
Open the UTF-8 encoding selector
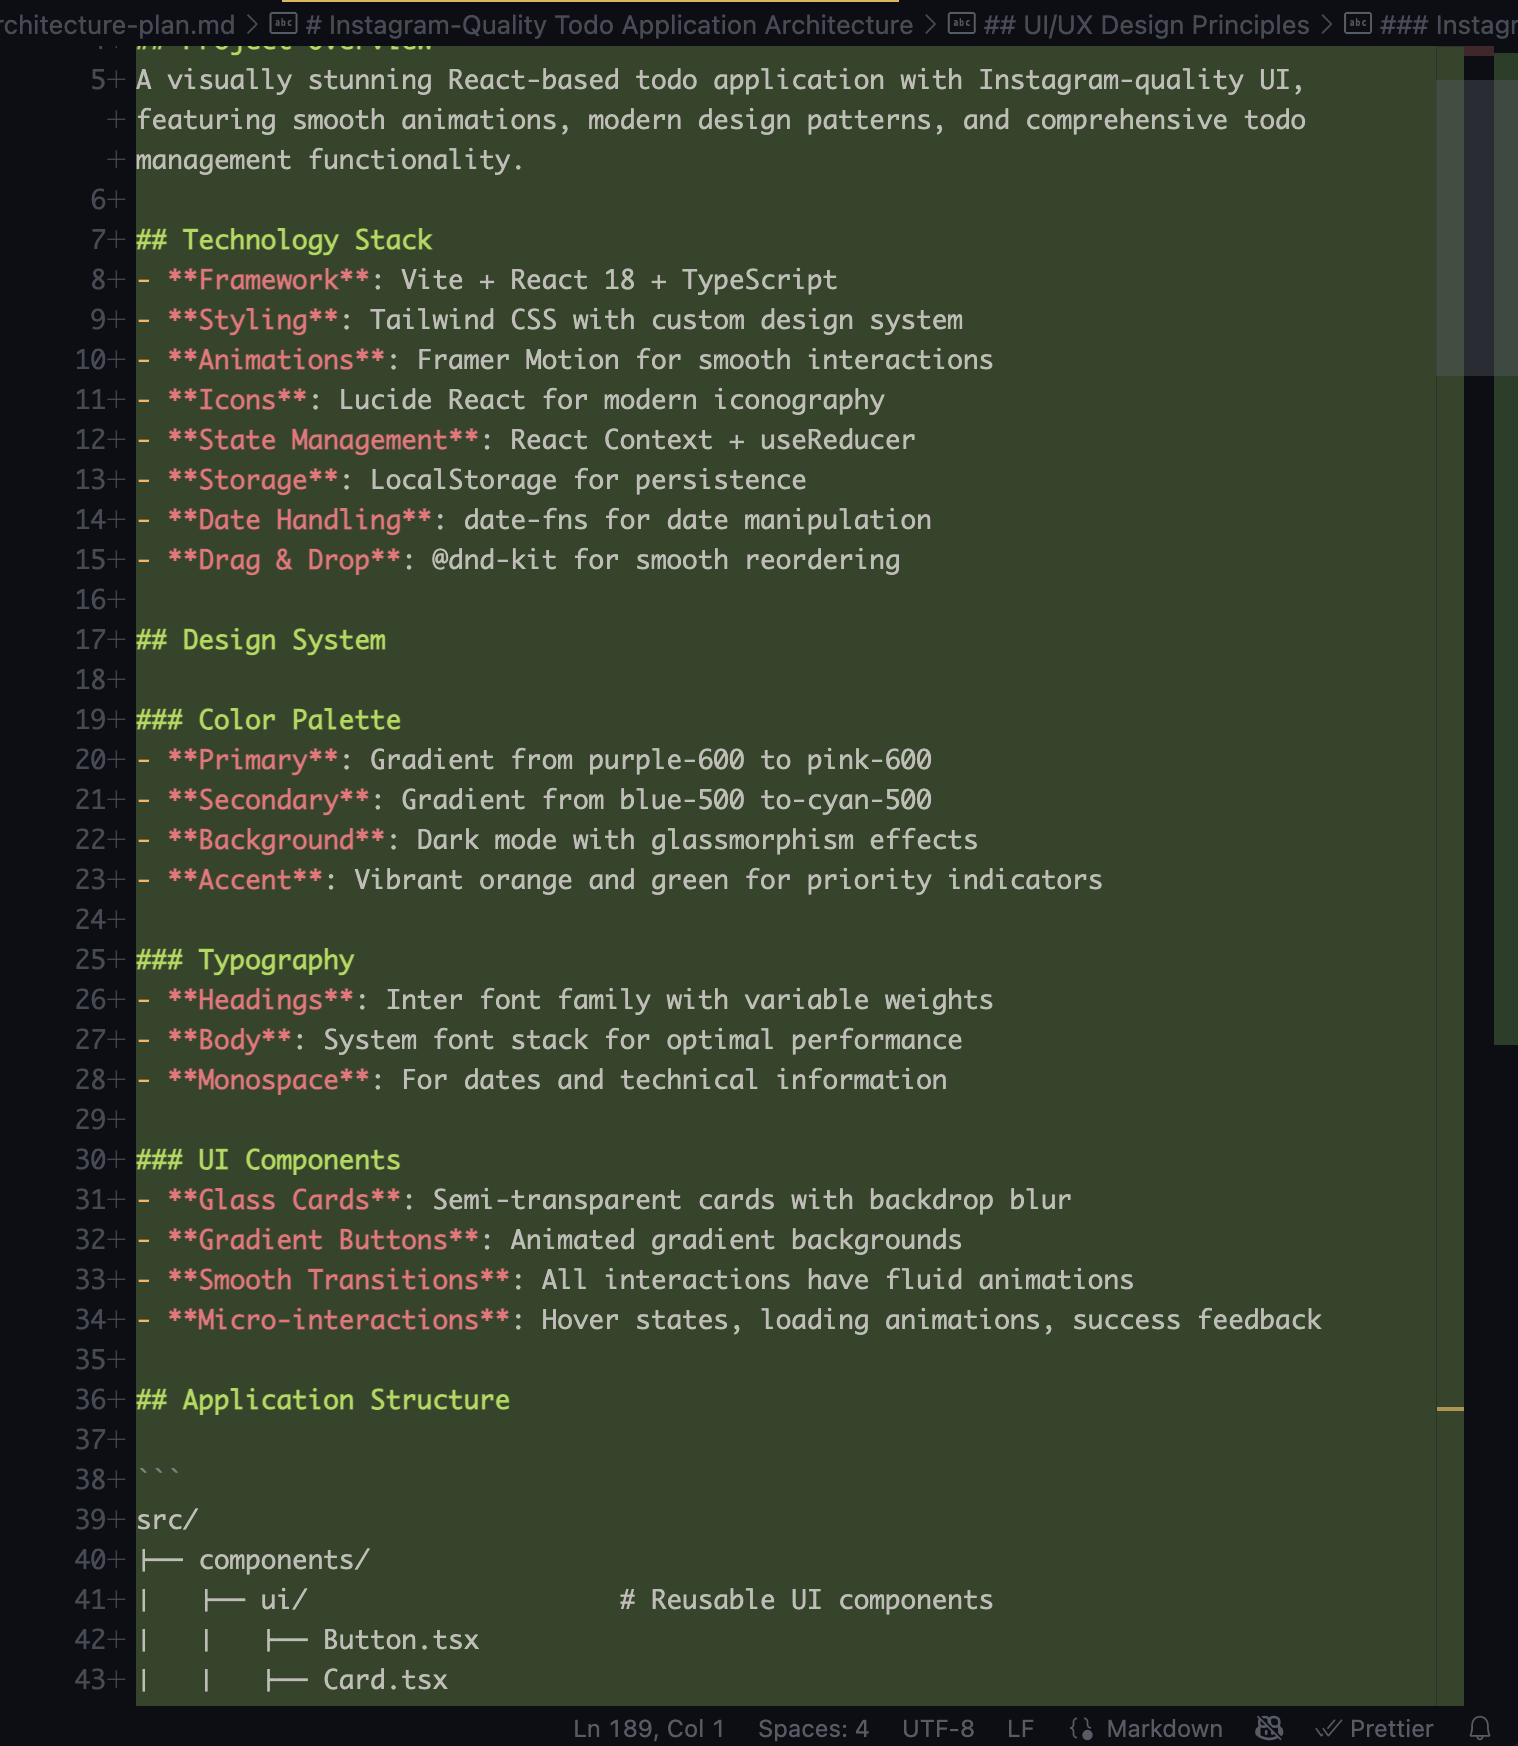click(x=938, y=1728)
